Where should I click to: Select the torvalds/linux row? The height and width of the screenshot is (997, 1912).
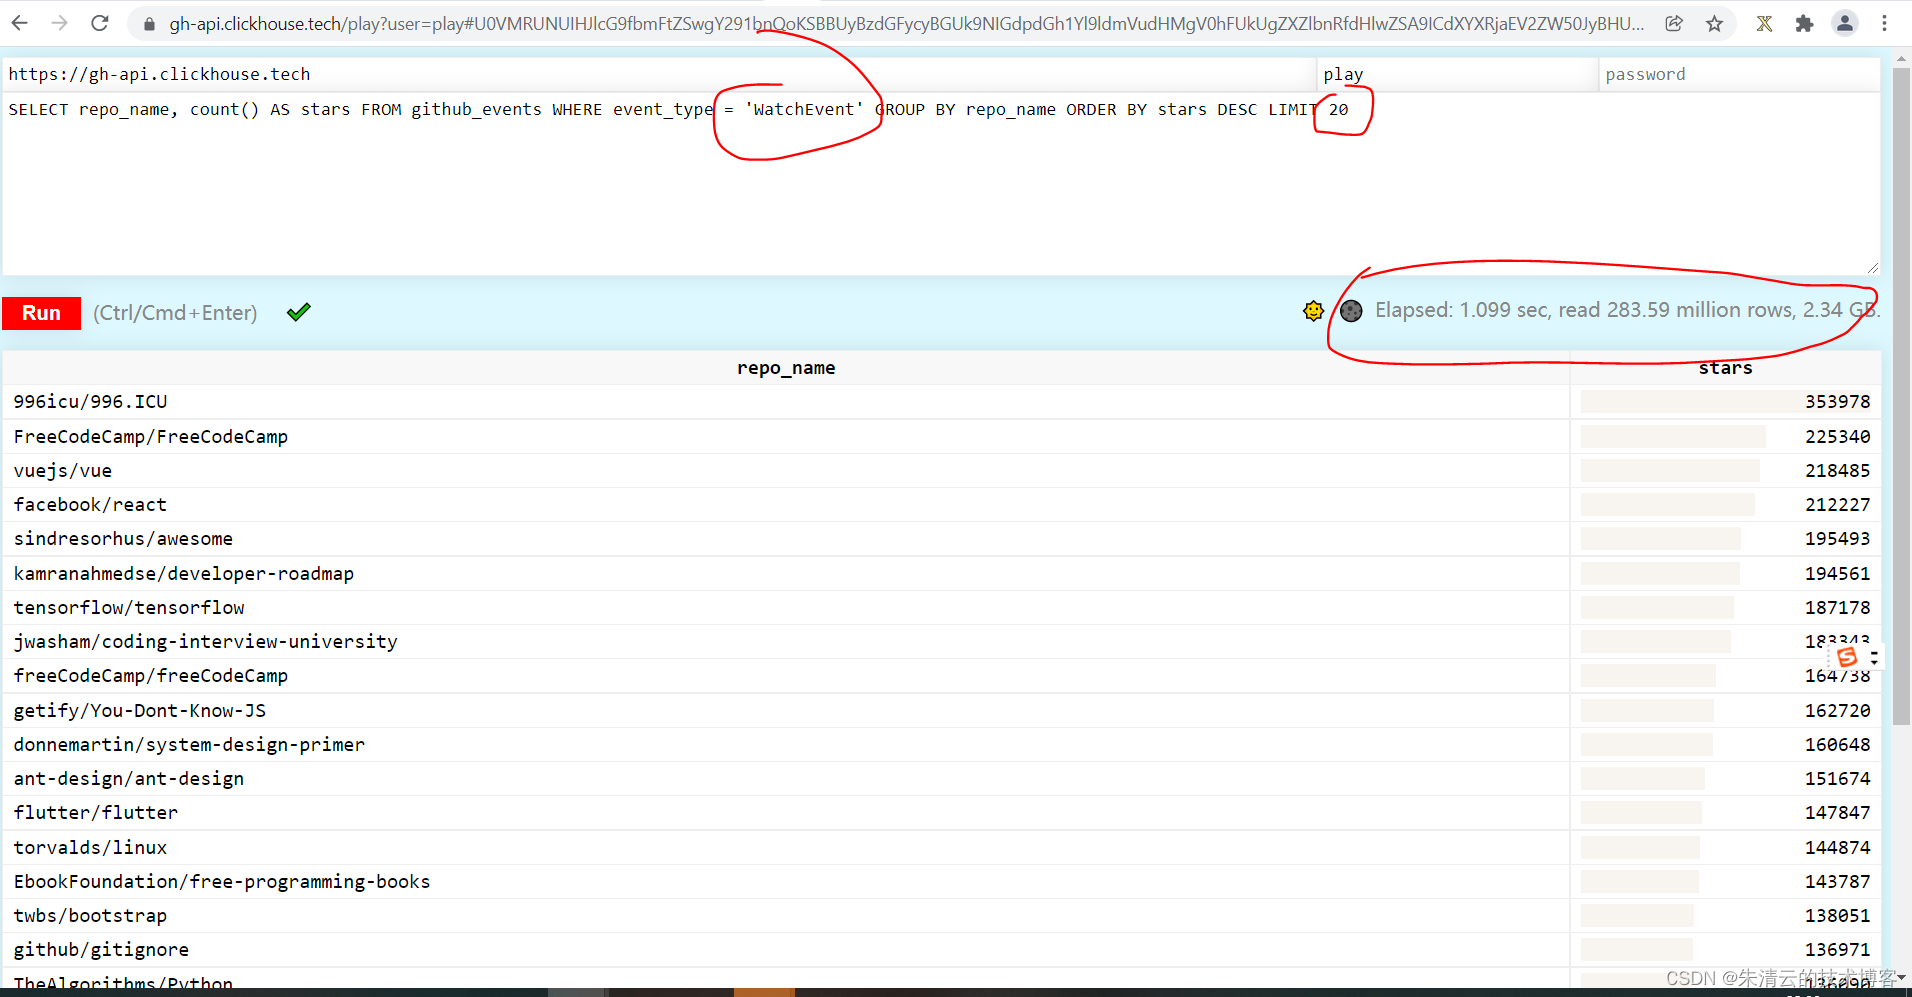tap(941, 848)
